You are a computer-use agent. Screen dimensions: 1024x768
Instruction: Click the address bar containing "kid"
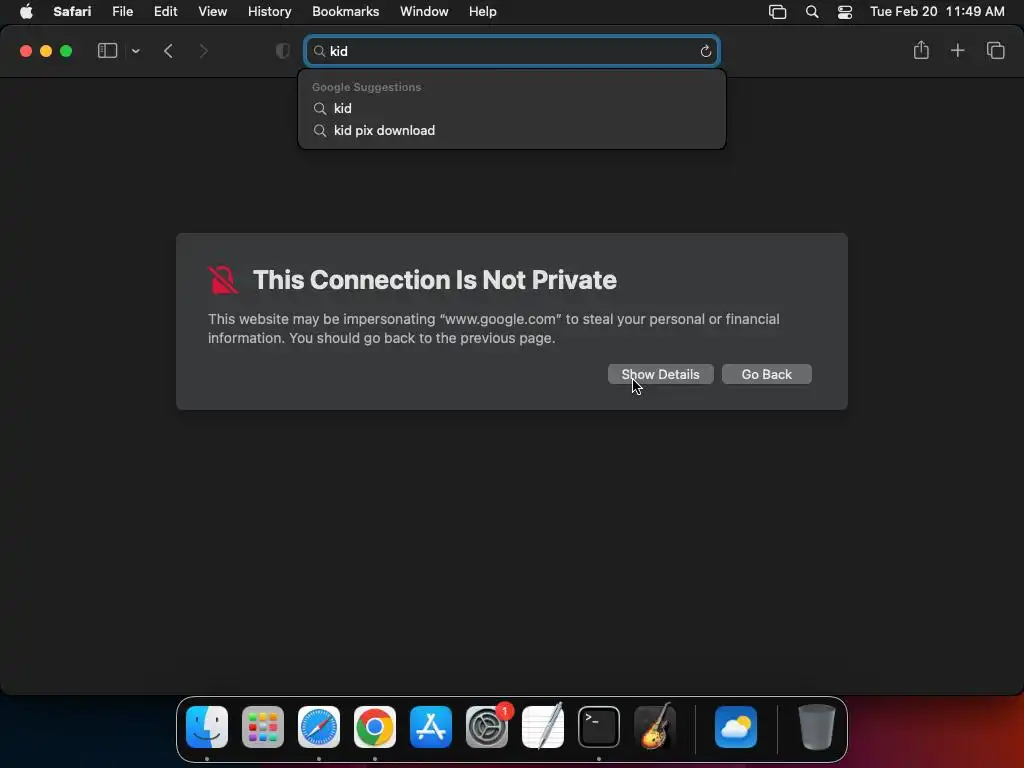(x=512, y=51)
